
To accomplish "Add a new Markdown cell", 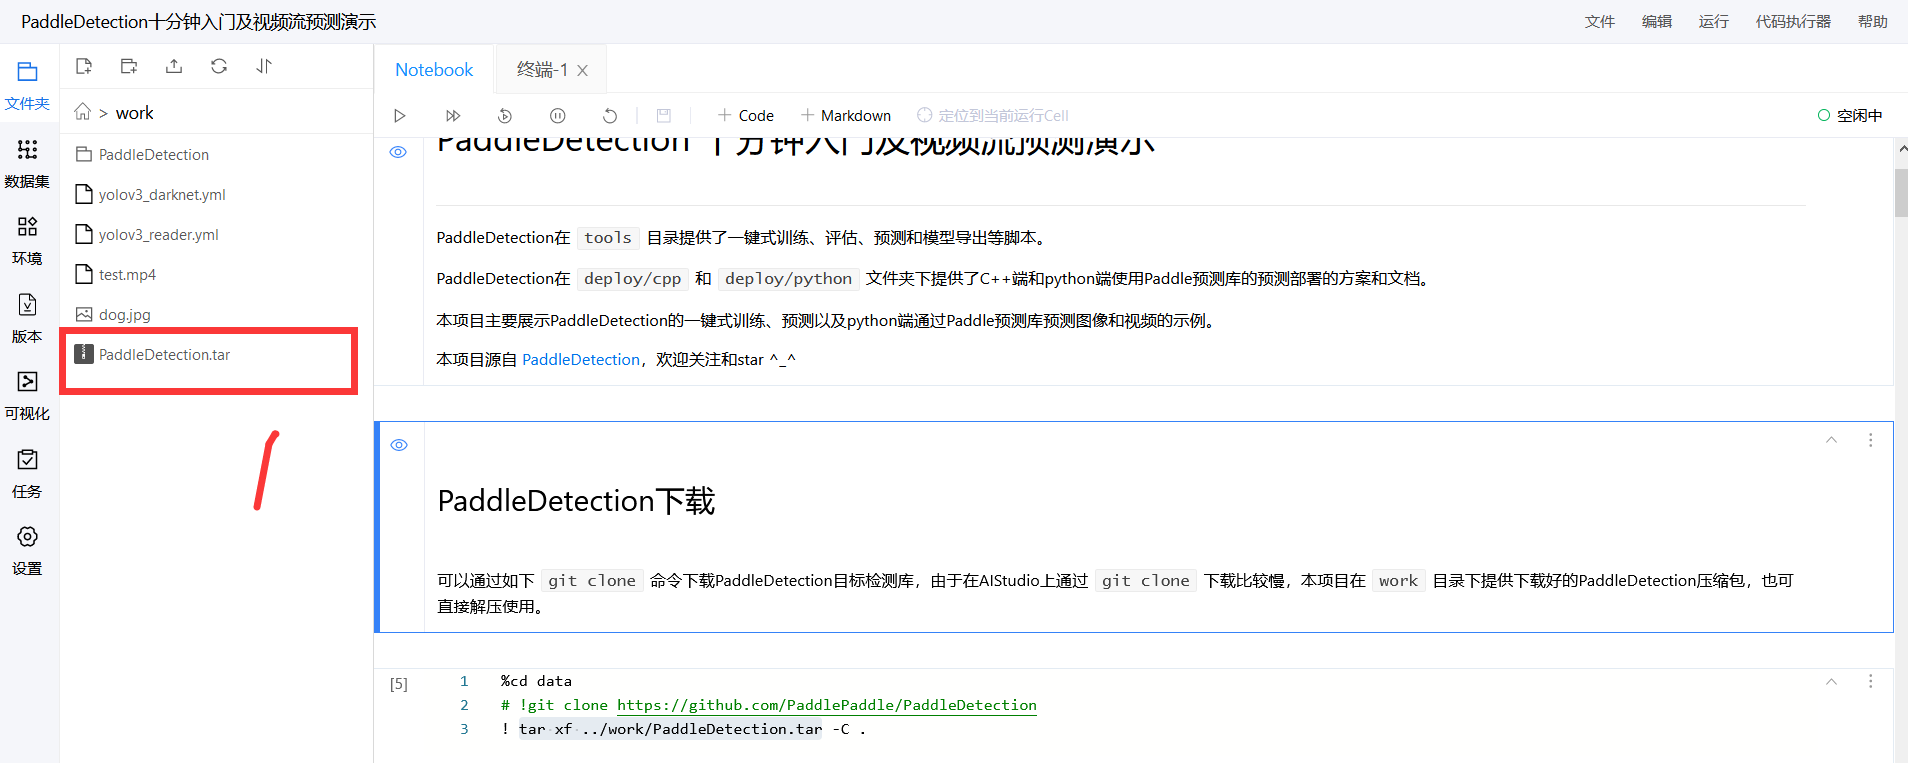I will [x=845, y=116].
